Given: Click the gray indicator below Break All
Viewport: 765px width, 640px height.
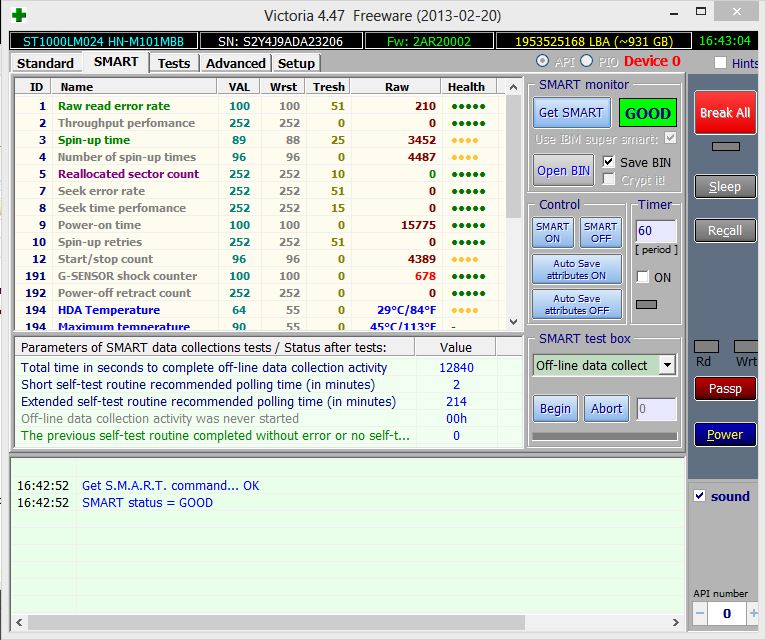Looking at the screenshot, I should 725,146.
